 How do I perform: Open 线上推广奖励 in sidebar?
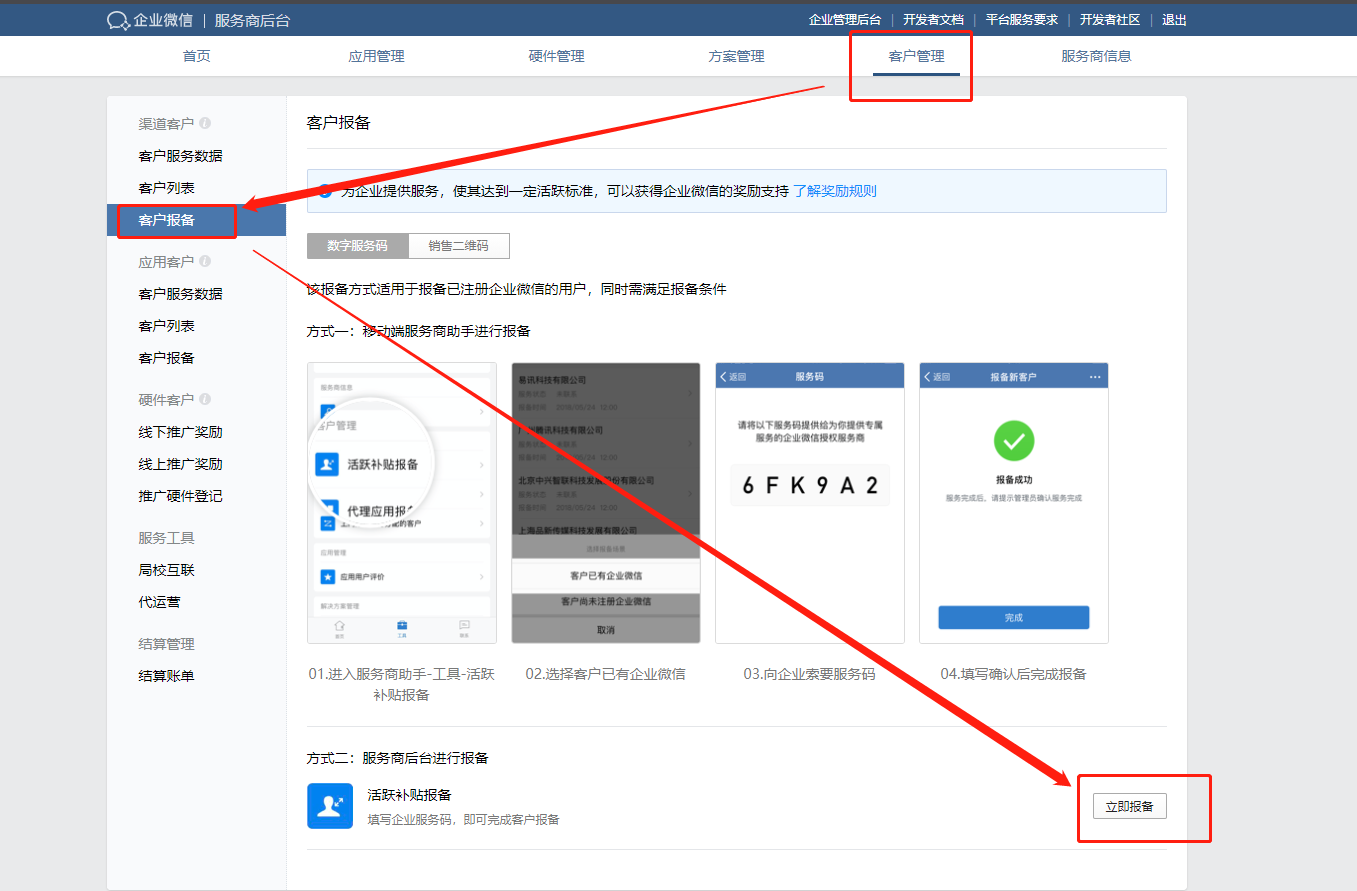181,464
